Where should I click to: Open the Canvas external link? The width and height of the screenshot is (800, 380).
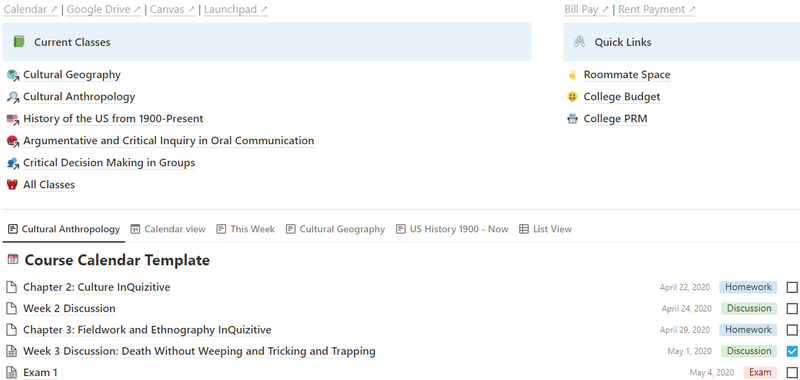click(x=172, y=9)
